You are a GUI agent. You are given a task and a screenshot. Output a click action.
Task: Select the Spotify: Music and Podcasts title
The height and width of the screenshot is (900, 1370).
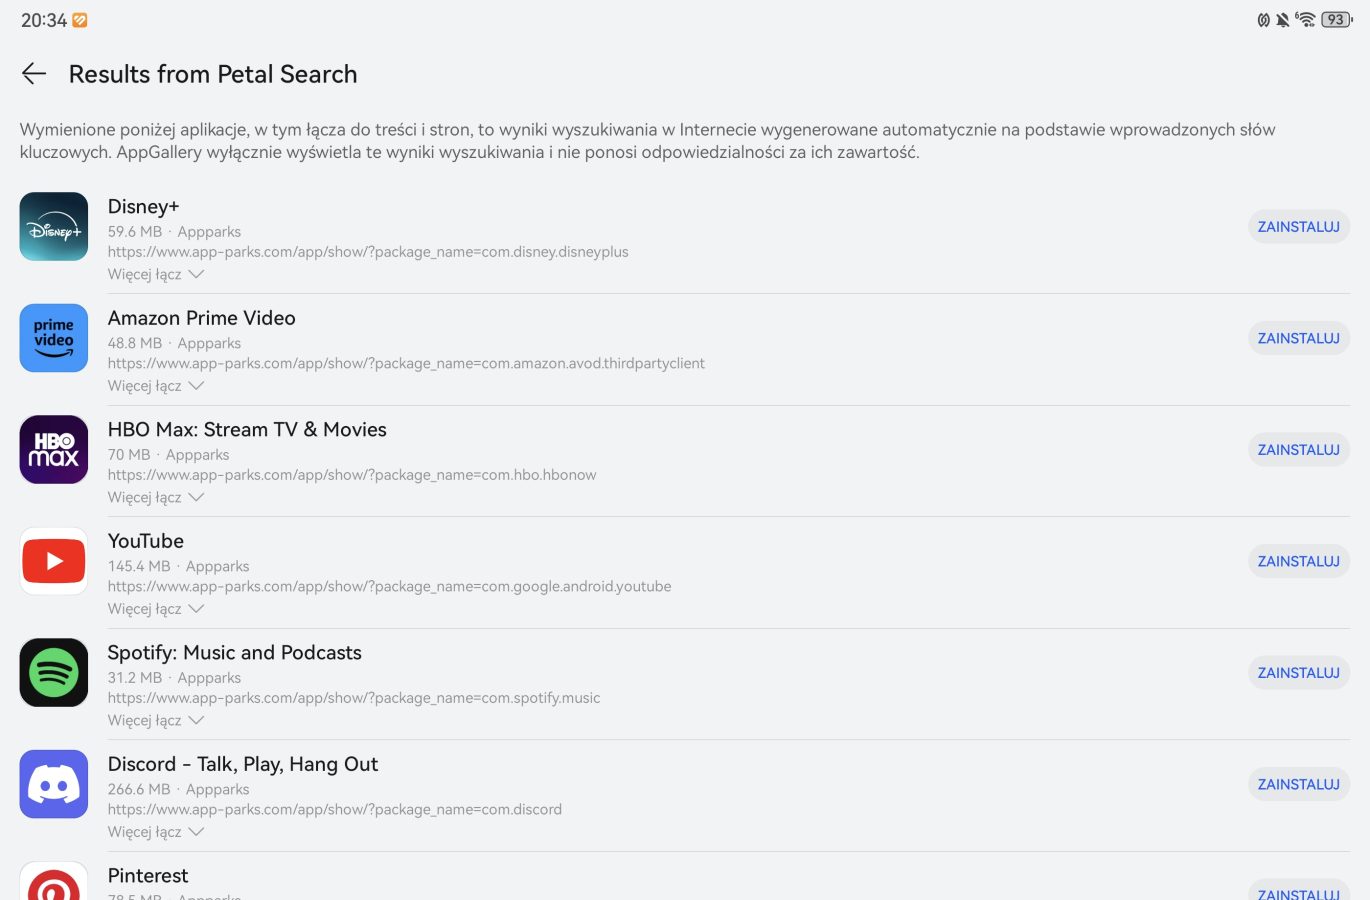pos(235,653)
